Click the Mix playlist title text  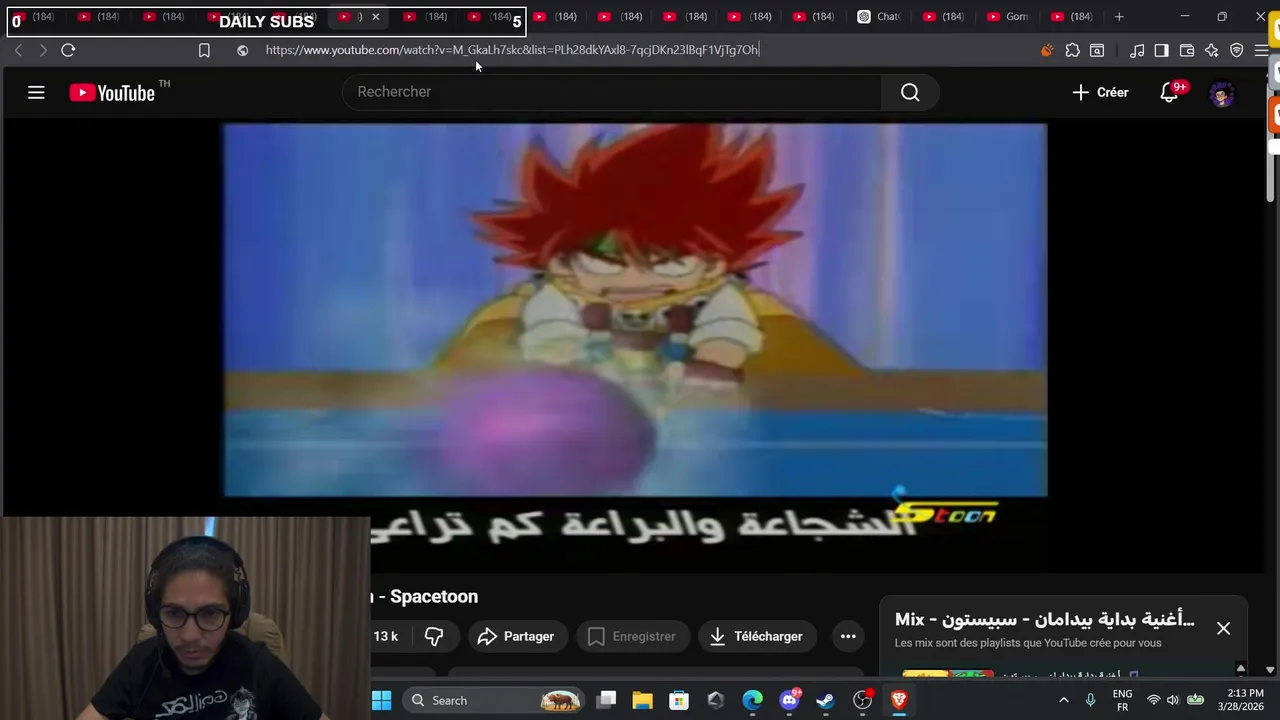[1044, 619]
